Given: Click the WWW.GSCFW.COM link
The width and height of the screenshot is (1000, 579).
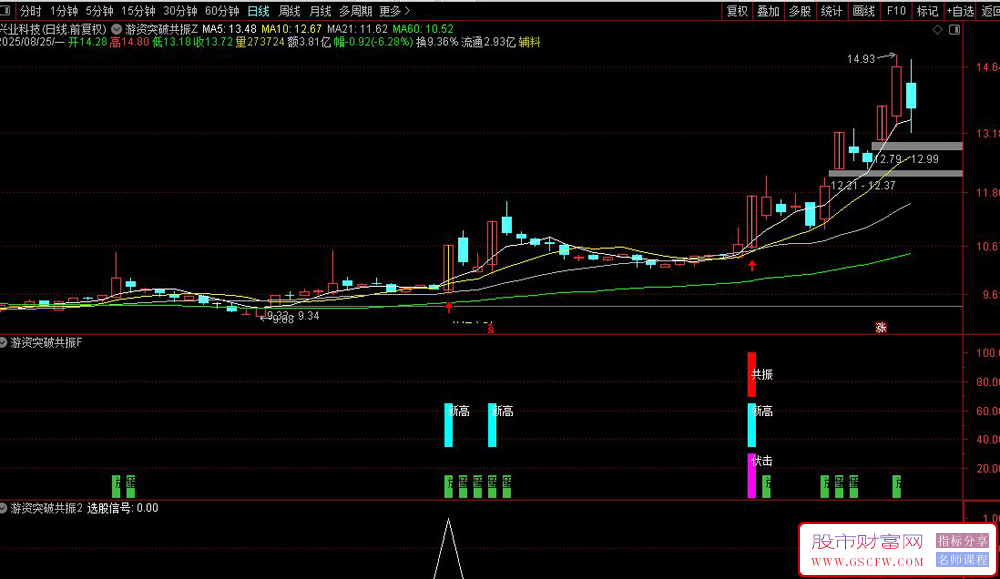Looking at the screenshot, I should click(867, 562).
